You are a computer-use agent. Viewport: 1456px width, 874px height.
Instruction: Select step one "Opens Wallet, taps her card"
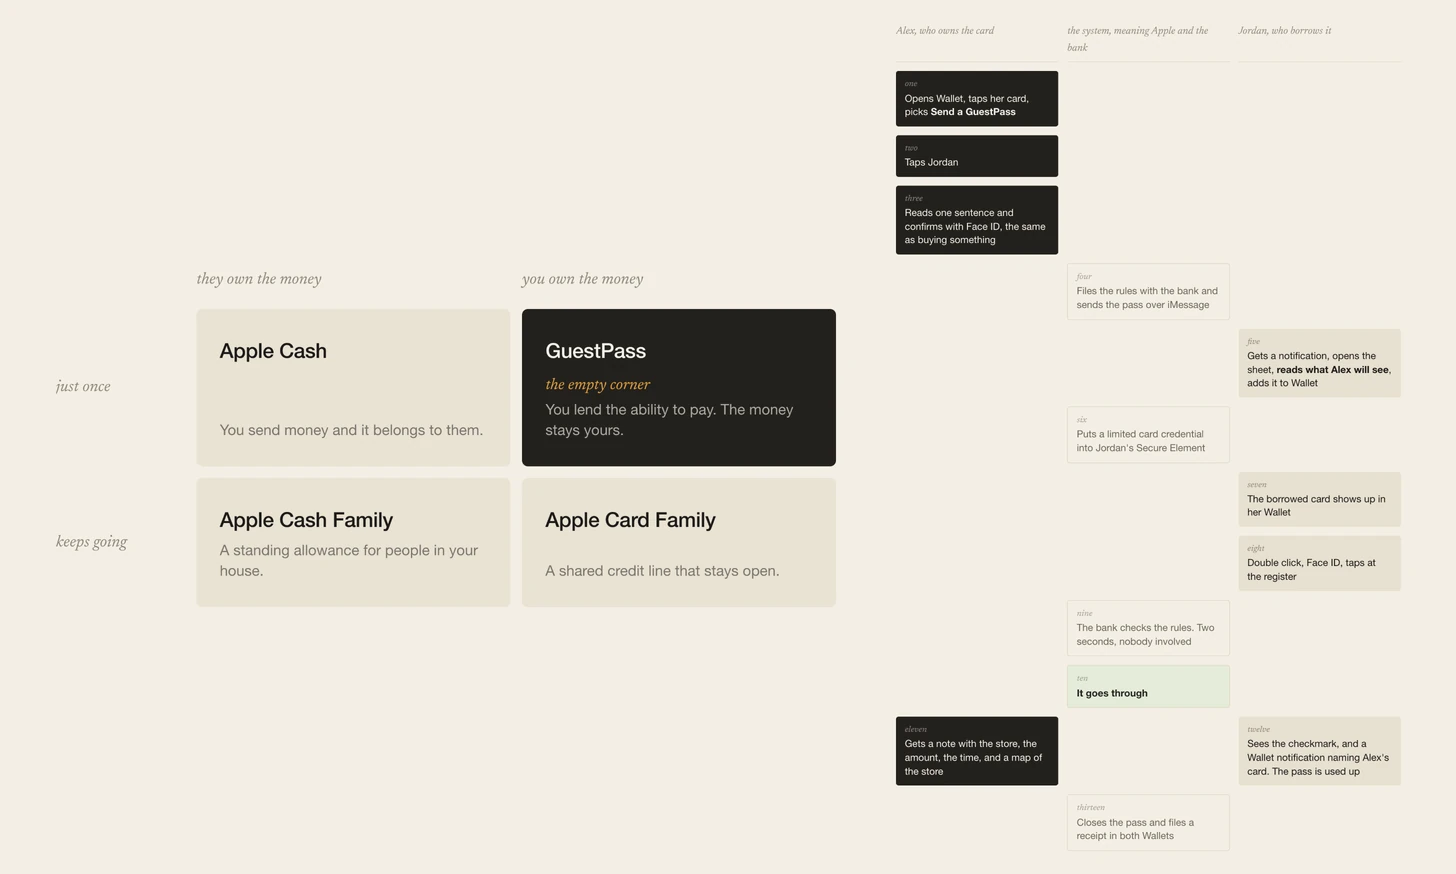(x=977, y=99)
